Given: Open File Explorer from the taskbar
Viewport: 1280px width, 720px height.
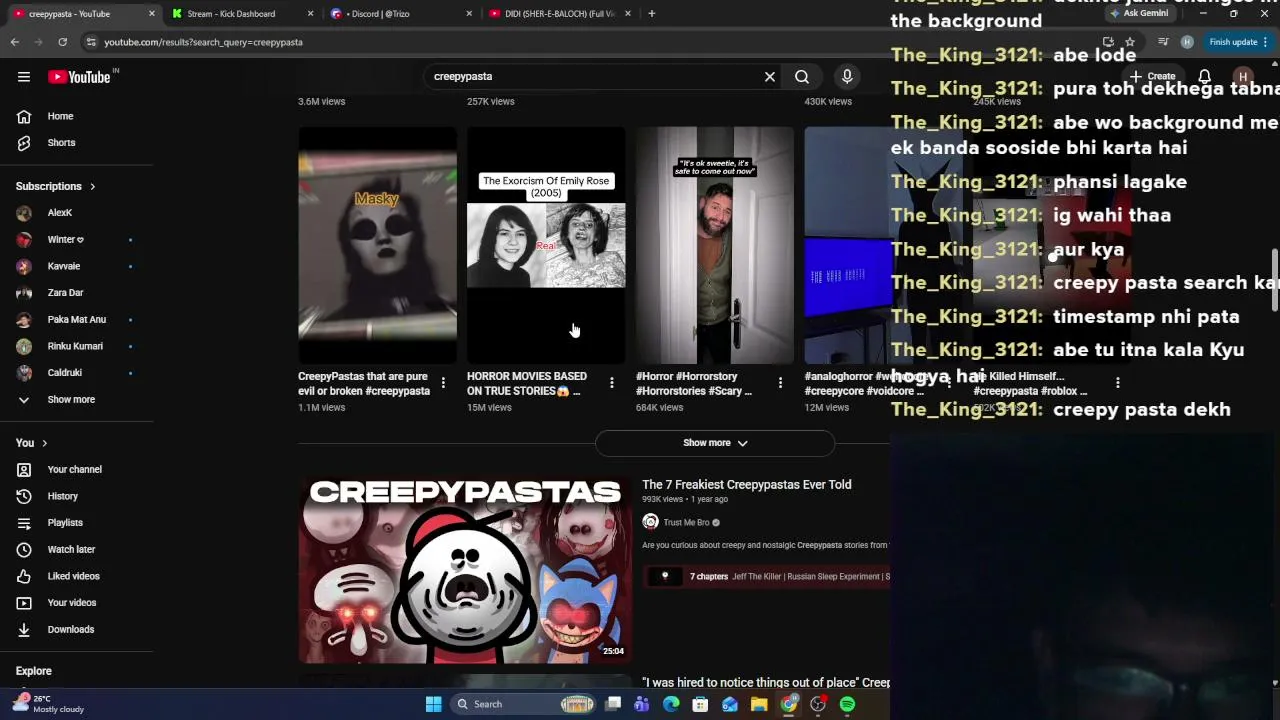Looking at the screenshot, I should (x=759, y=704).
